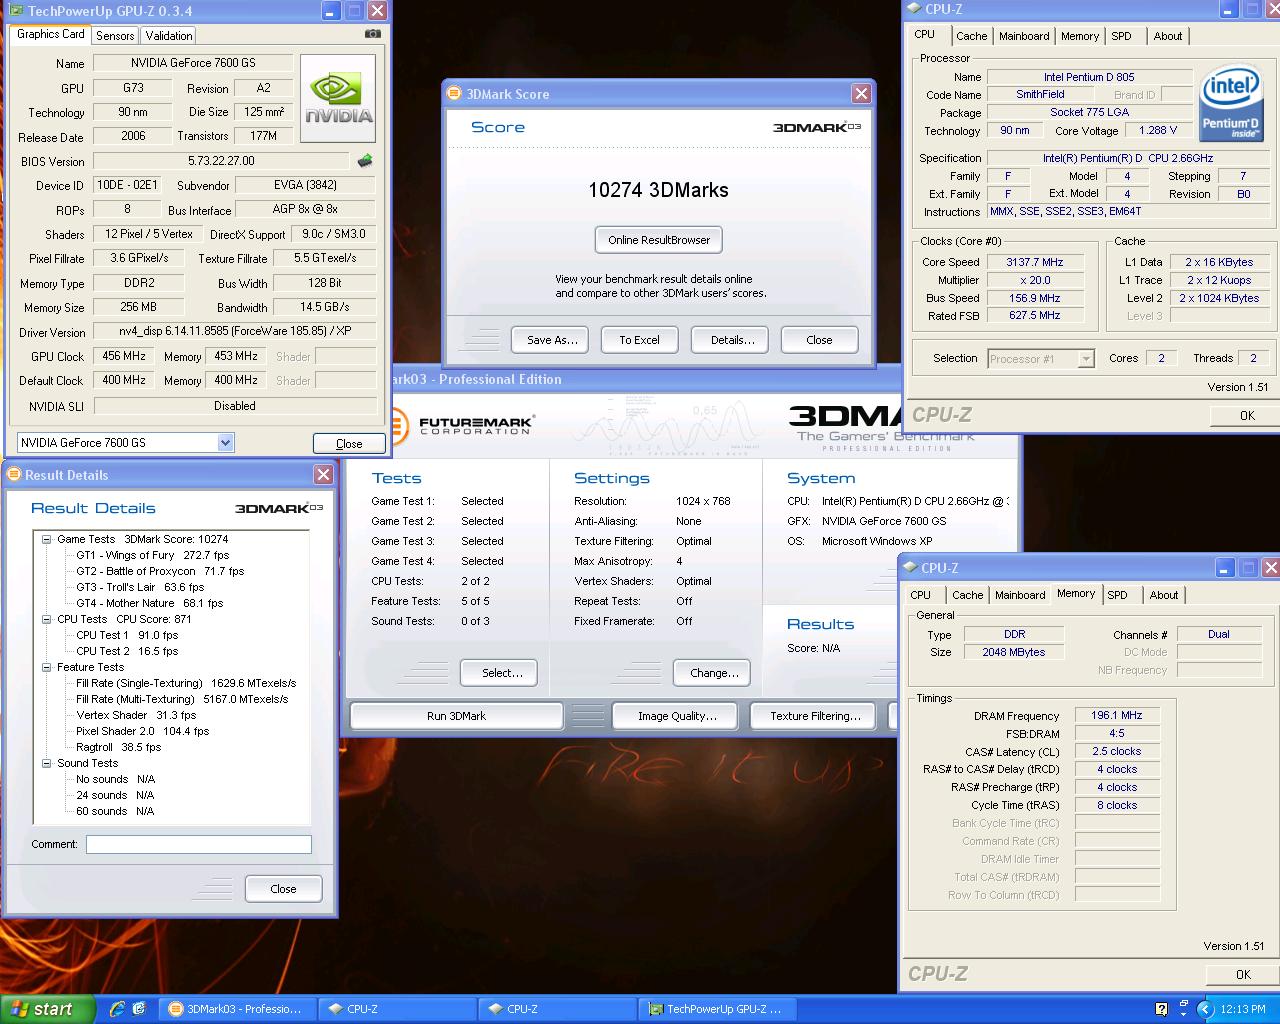1280x1024 pixels.
Task: Click the DRAM Frequency value 196.1 MHz
Action: click(1117, 716)
